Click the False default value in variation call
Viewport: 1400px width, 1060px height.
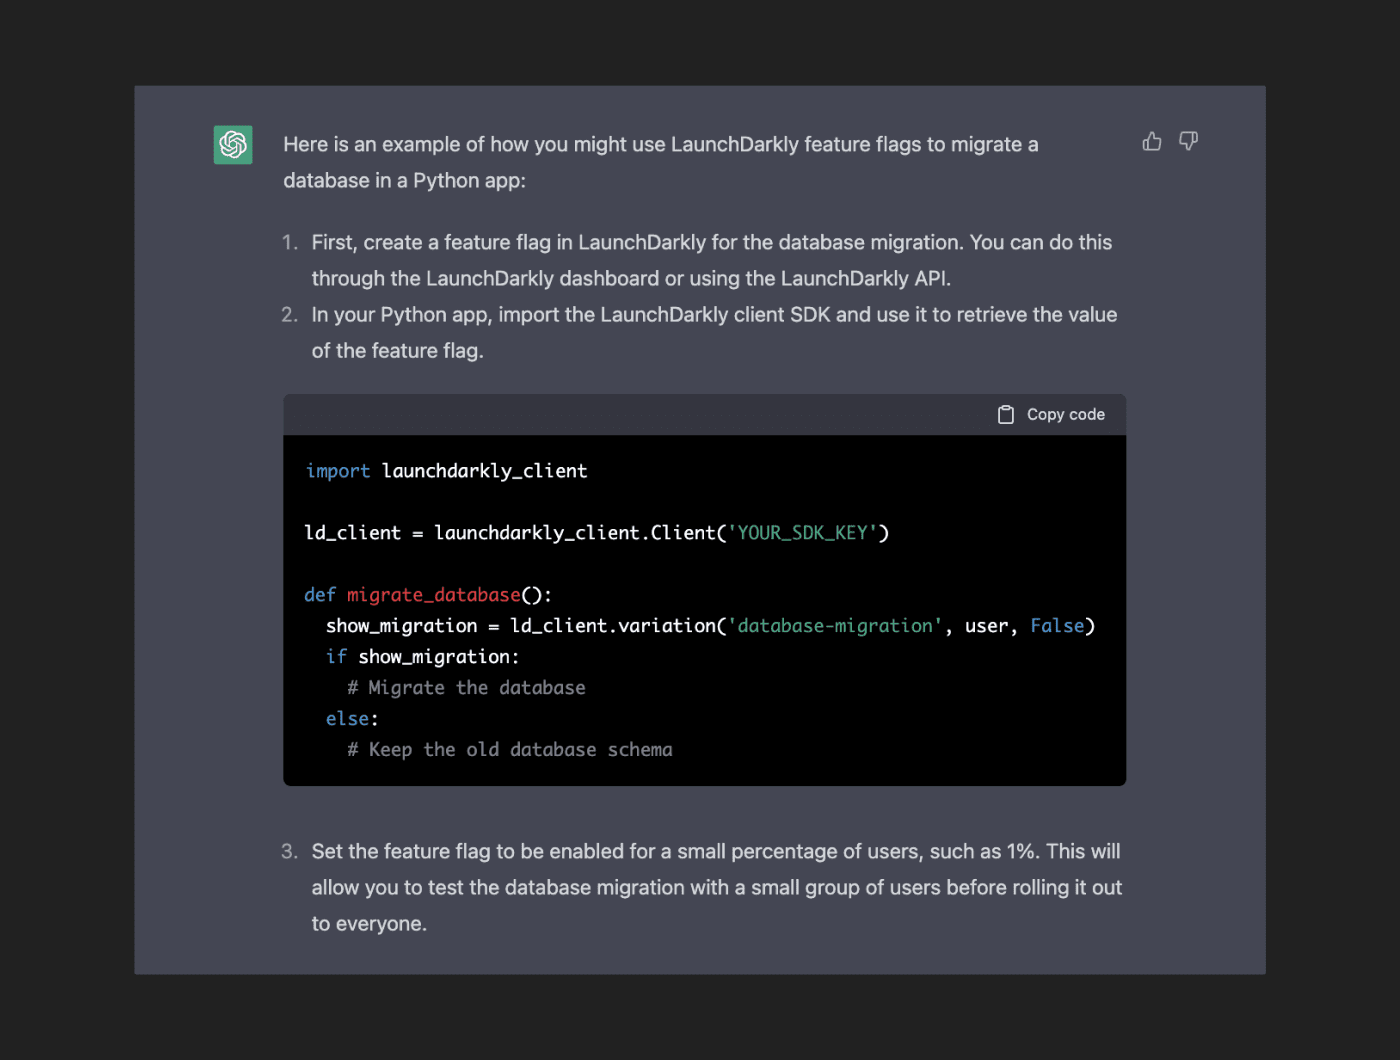[x=1056, y=625]
